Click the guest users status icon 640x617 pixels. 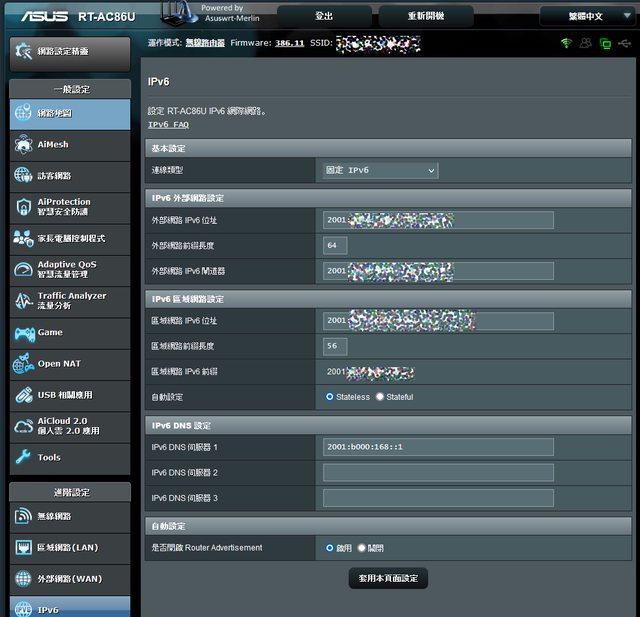click(x=586, y=44)
